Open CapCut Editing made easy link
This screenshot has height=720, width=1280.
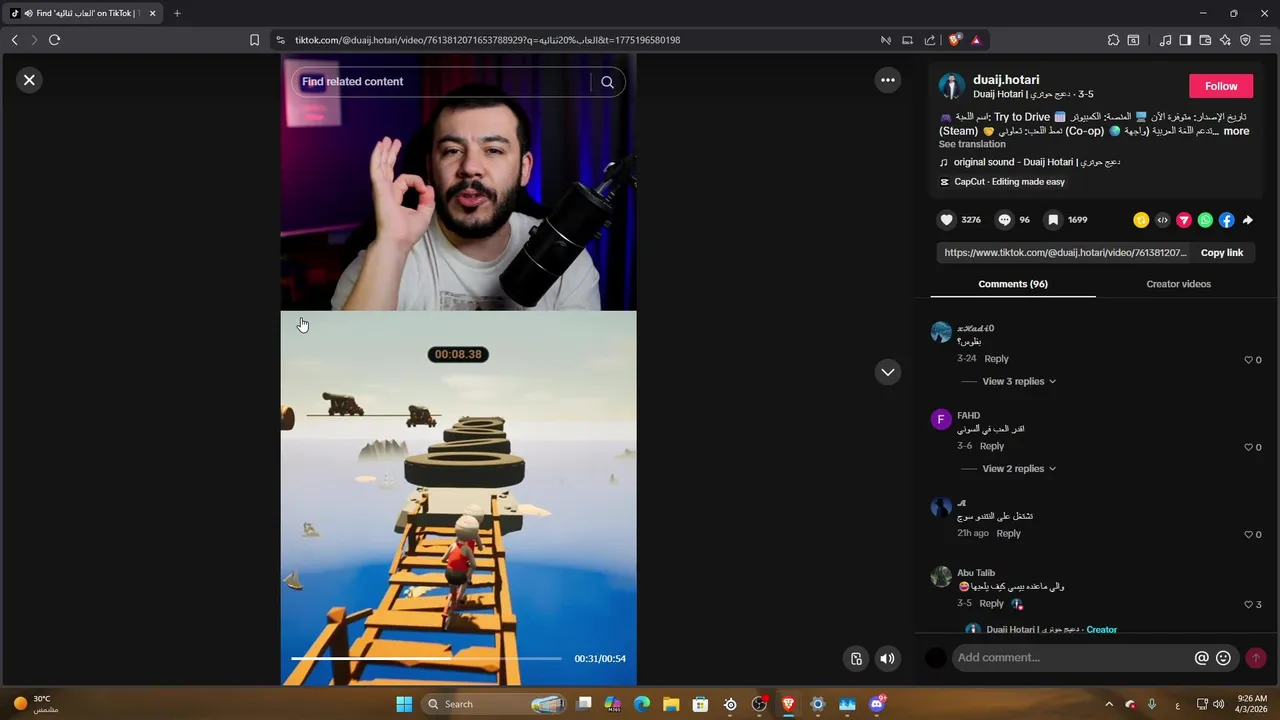click(x=1002, y=182)
